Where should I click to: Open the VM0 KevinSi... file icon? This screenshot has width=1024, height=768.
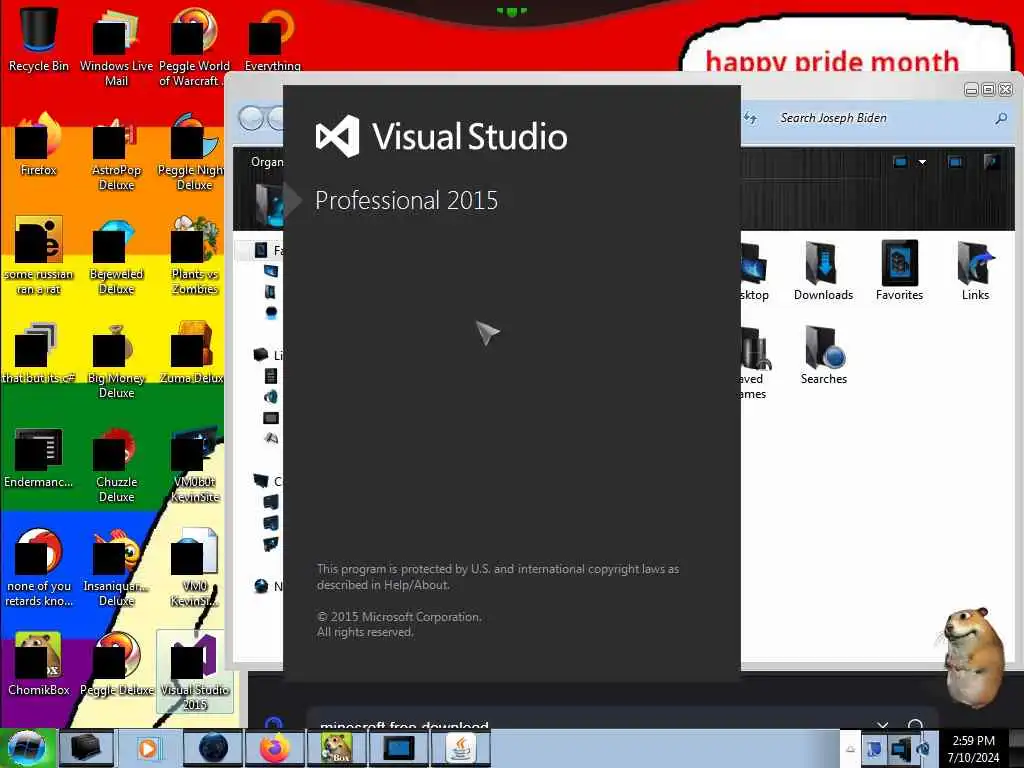click(194, 568)
